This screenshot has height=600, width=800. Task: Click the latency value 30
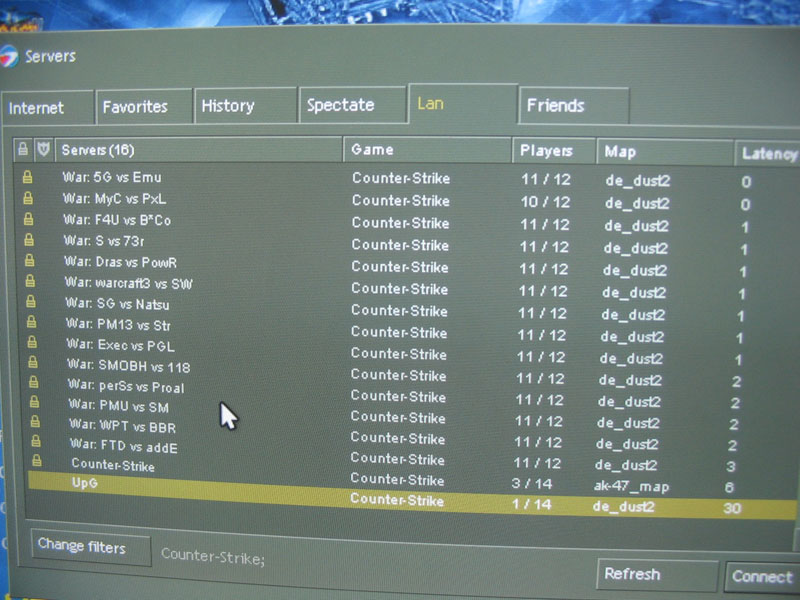(732, 508)
